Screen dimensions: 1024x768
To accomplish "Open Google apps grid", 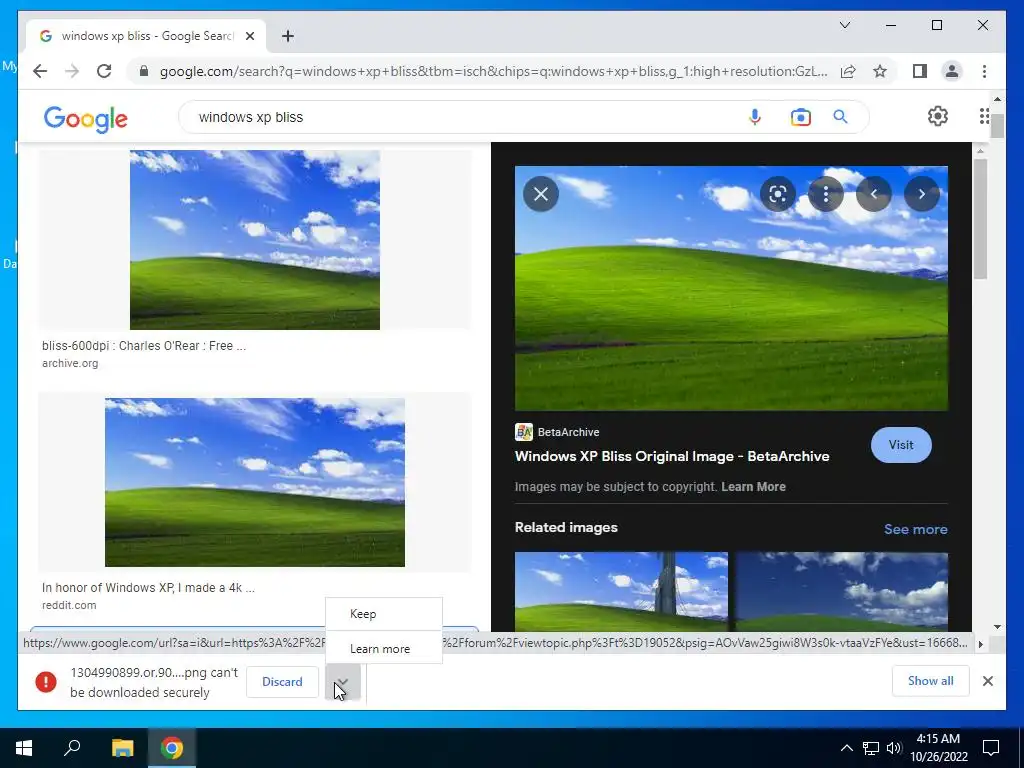I will tap(984, 116).
